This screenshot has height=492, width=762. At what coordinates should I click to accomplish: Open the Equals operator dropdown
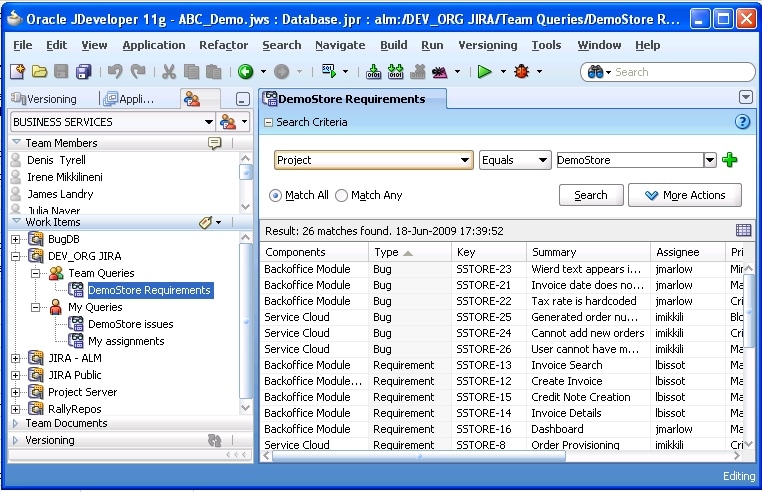click(x=544, y=160)
